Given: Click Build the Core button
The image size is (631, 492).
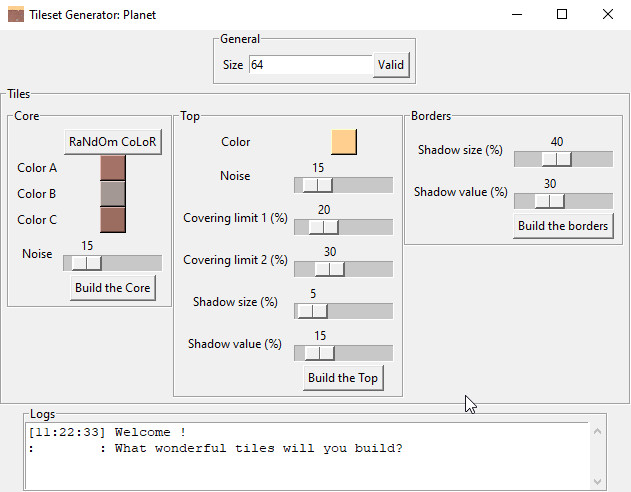Looking at the screenshot, I should (113, 288).
